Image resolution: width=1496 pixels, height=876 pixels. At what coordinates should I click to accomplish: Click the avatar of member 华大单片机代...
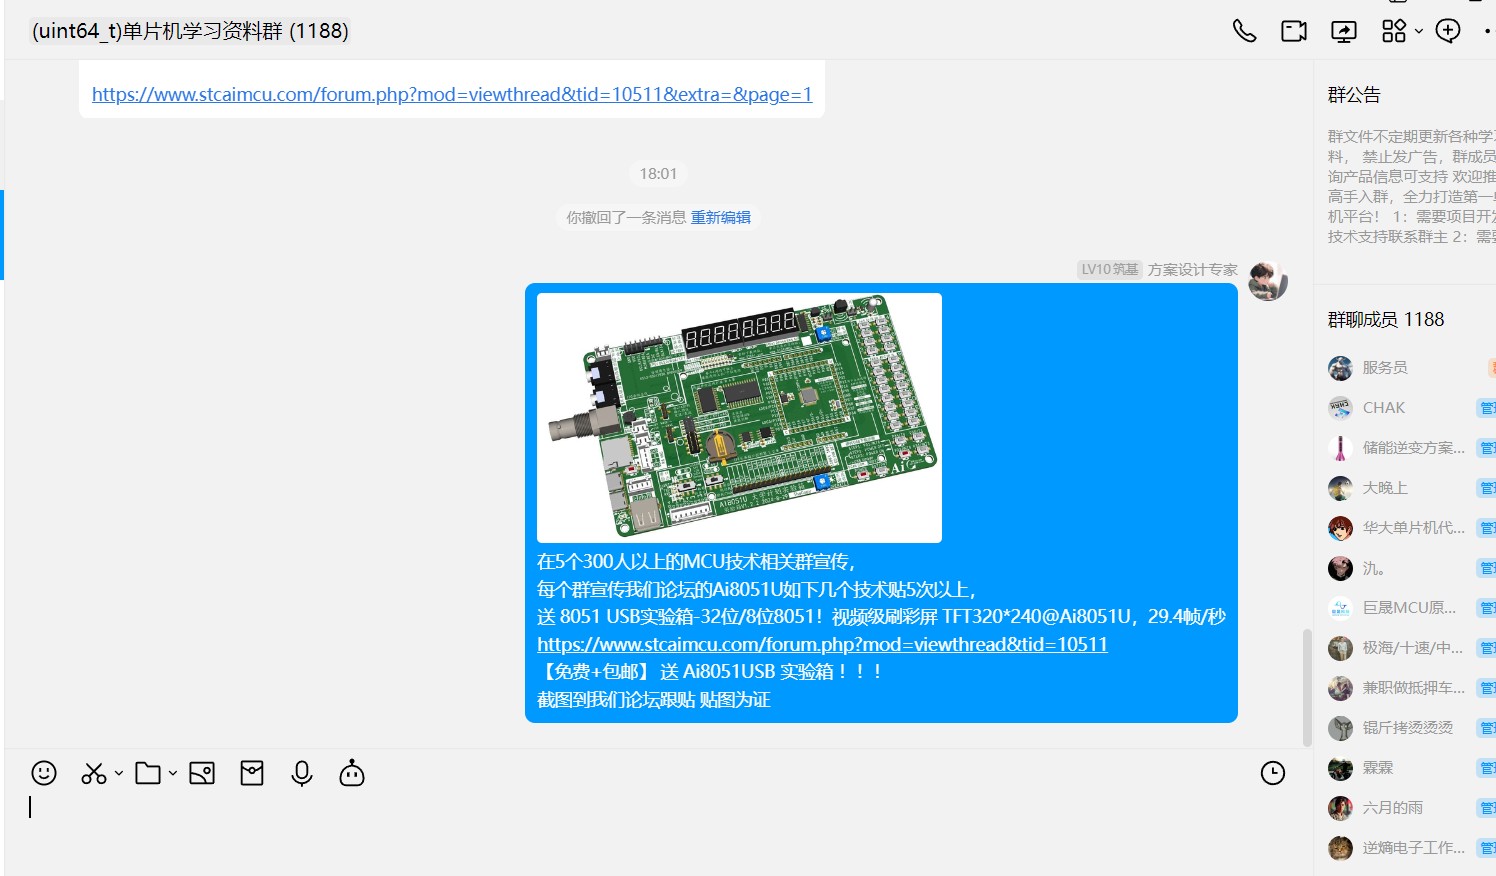(1341, 528)
